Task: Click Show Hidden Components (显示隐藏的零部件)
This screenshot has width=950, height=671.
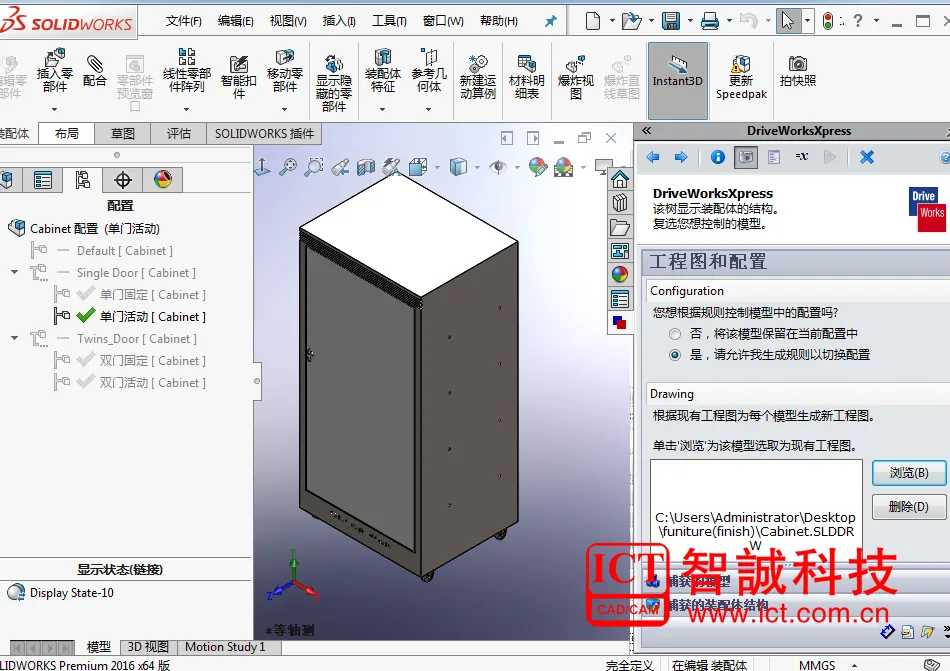Action: tap(334, 83)
